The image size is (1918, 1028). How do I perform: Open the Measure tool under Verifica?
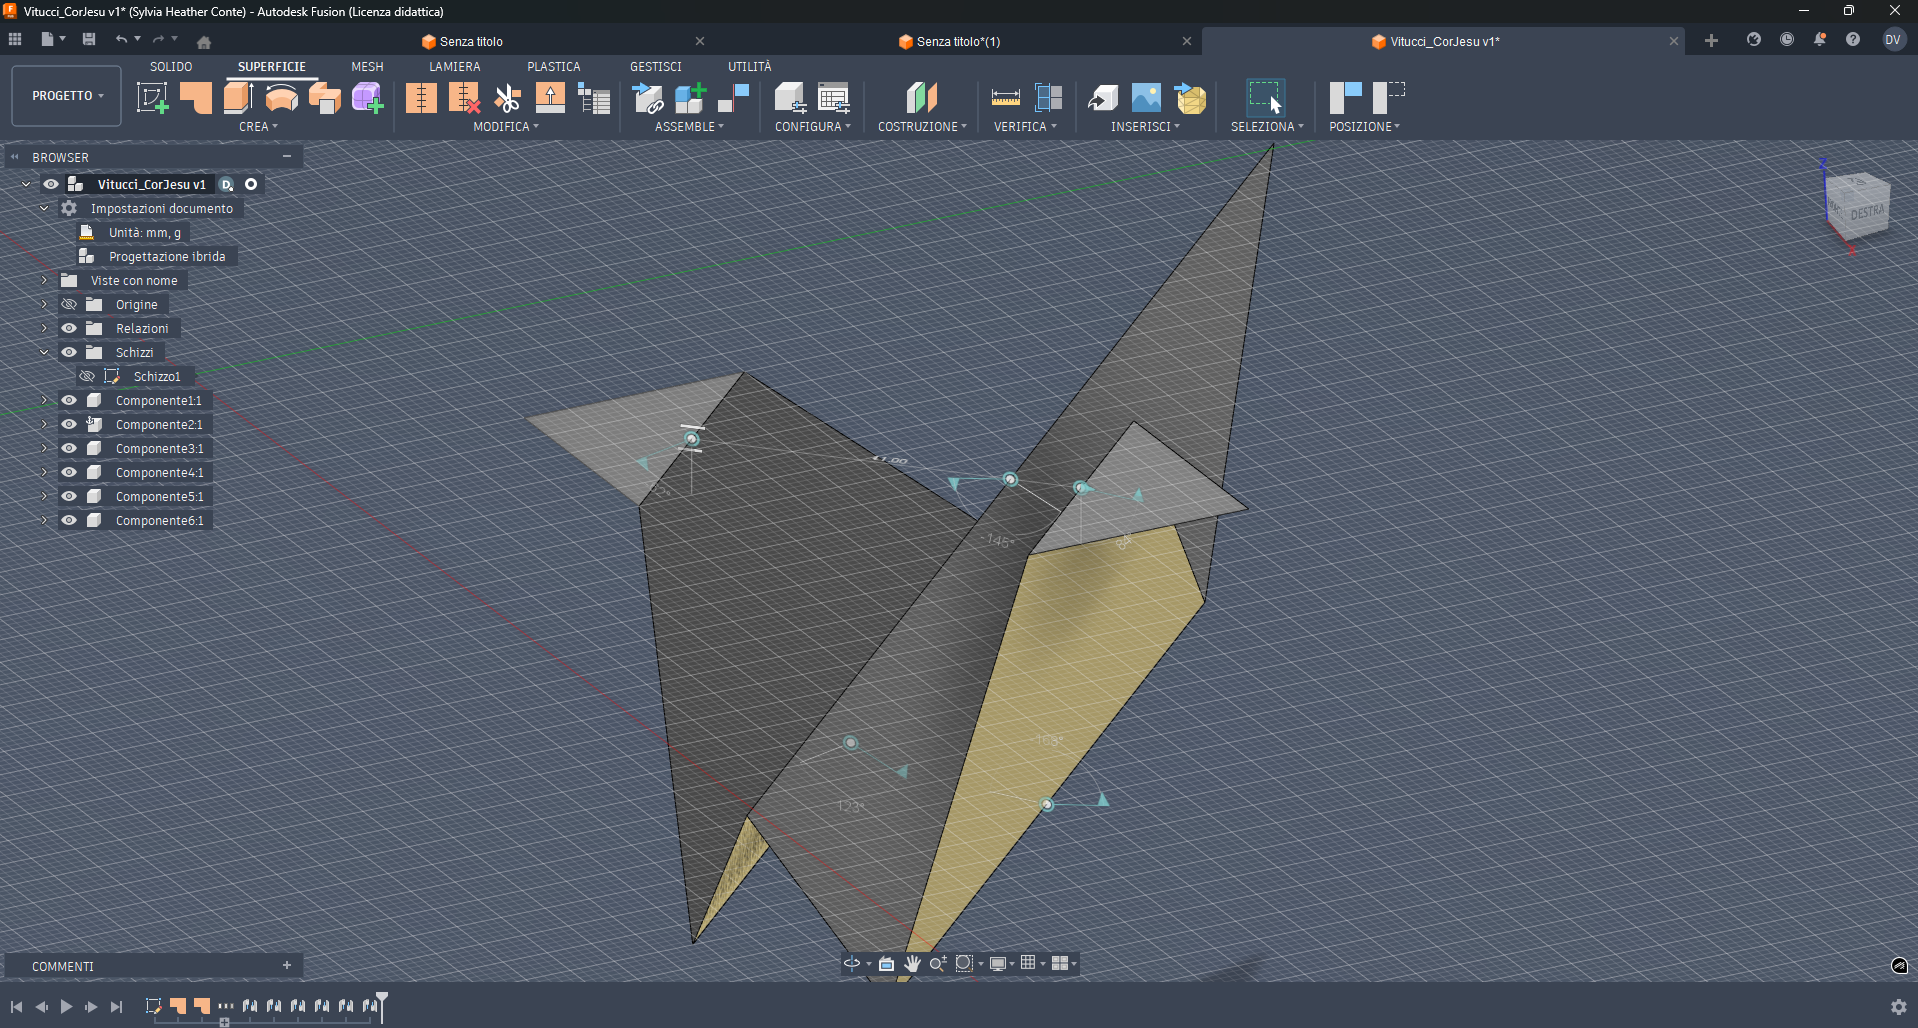point(1004,97)
